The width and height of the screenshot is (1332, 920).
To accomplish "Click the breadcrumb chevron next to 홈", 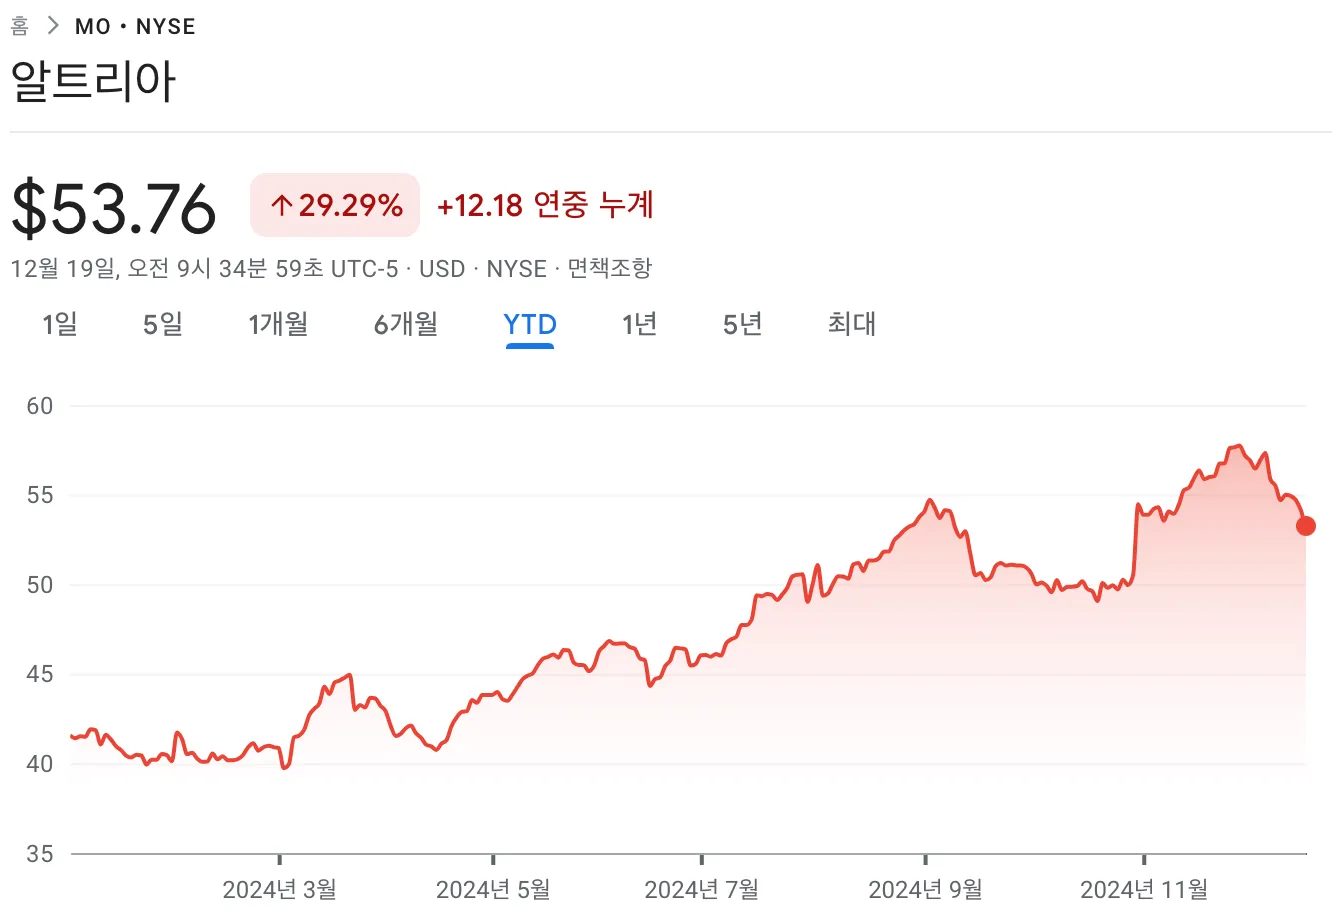I will point(53,25).
